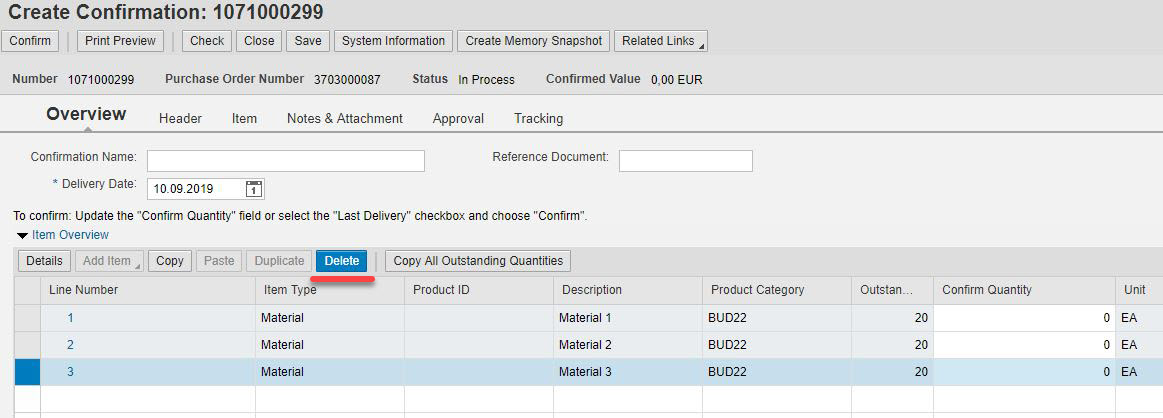Click the "Material 2" description cell
Image resolution: width=1163 pixels, height=418 pixels.
[628, 345]
